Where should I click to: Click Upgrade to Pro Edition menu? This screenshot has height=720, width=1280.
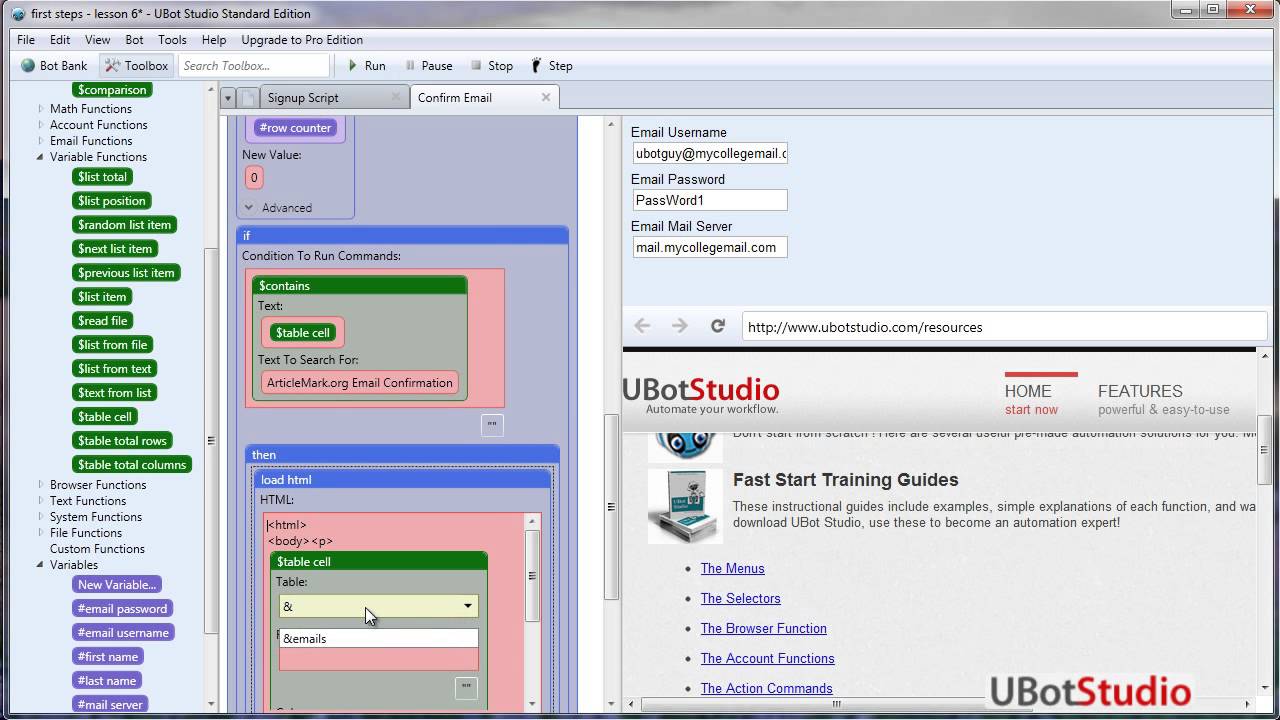tap(302, 40)
